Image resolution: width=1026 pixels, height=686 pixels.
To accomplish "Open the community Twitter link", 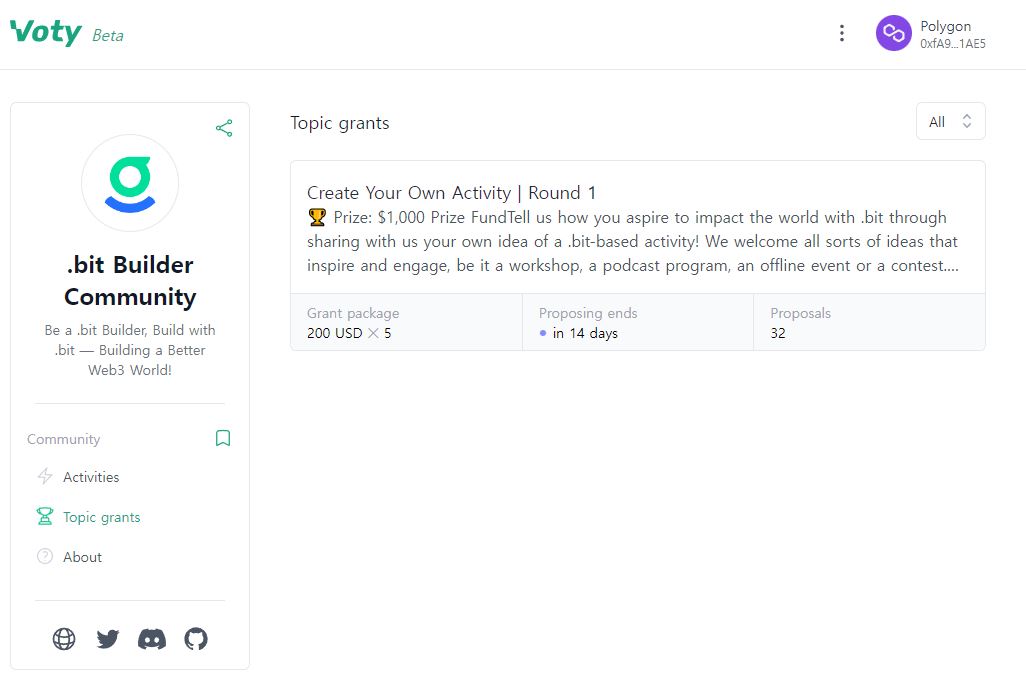I will tap(107, 638).
